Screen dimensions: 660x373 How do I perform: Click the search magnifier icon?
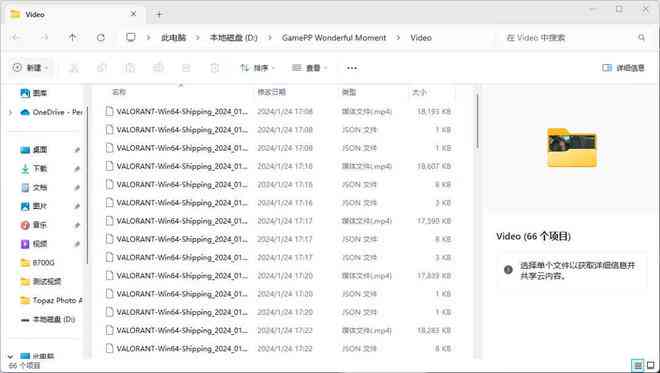(x=641, y=37)
